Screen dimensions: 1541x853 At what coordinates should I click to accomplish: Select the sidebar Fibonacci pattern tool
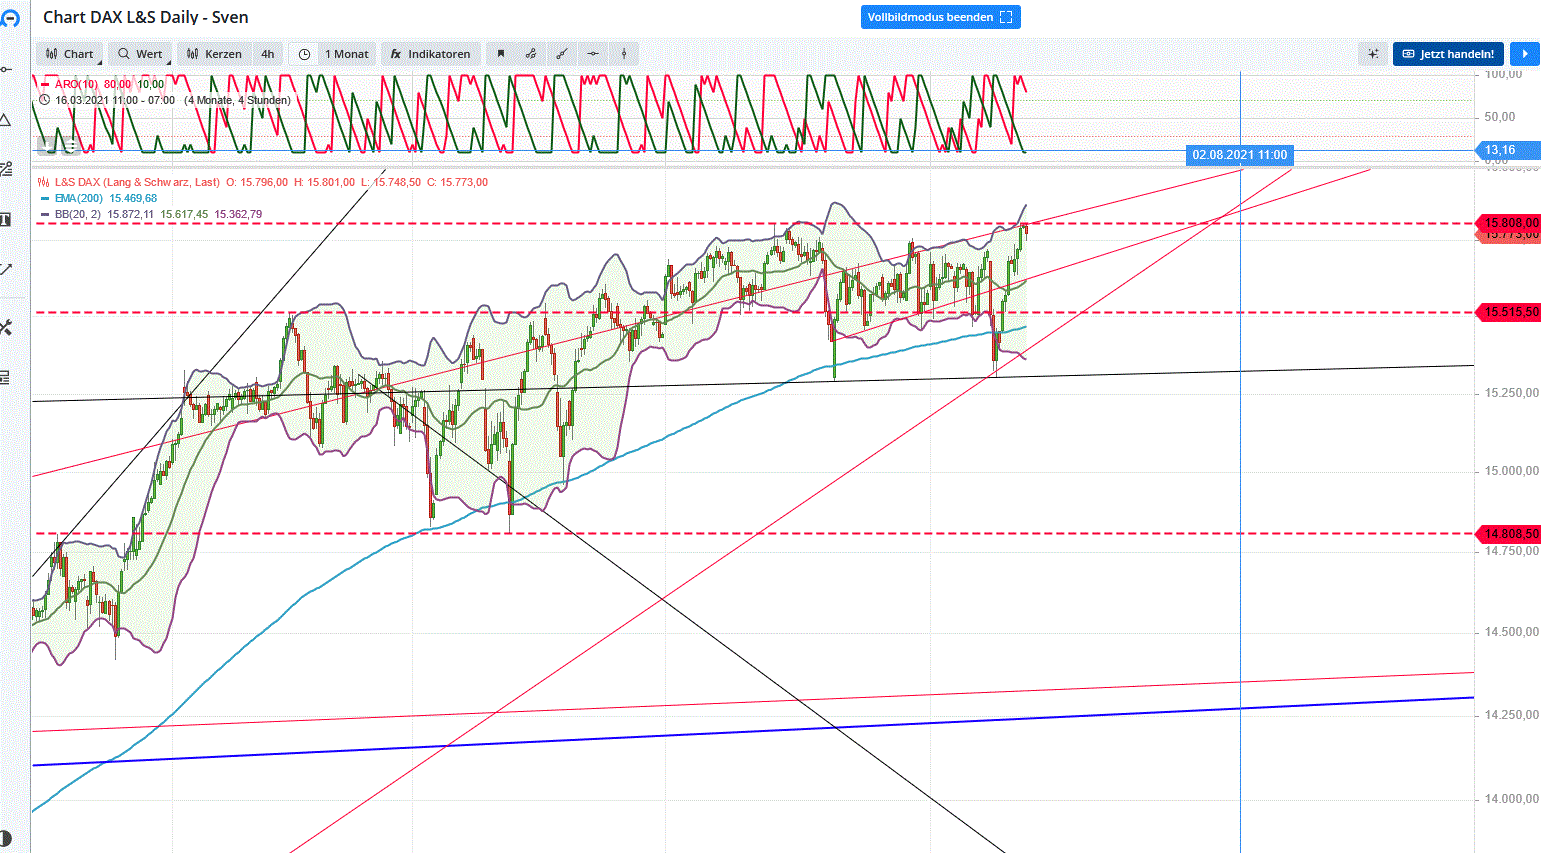point(6,169)
